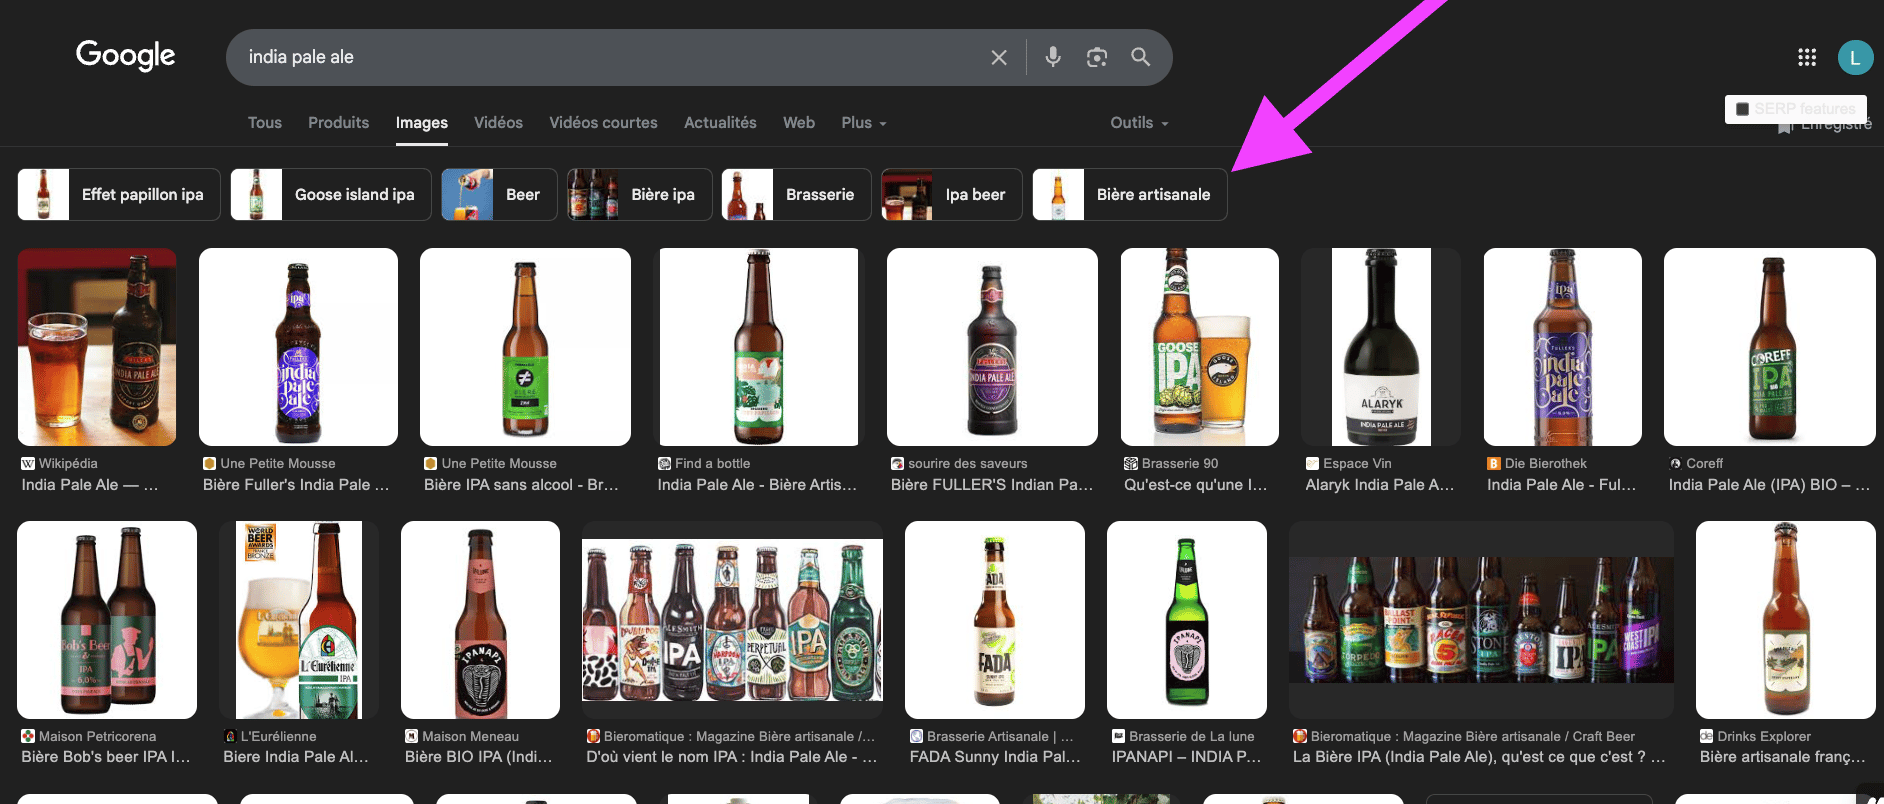Screen dimensions: 1884x804
Task: Open the Wikipédia India Pale Ale image
Action: 97,347
